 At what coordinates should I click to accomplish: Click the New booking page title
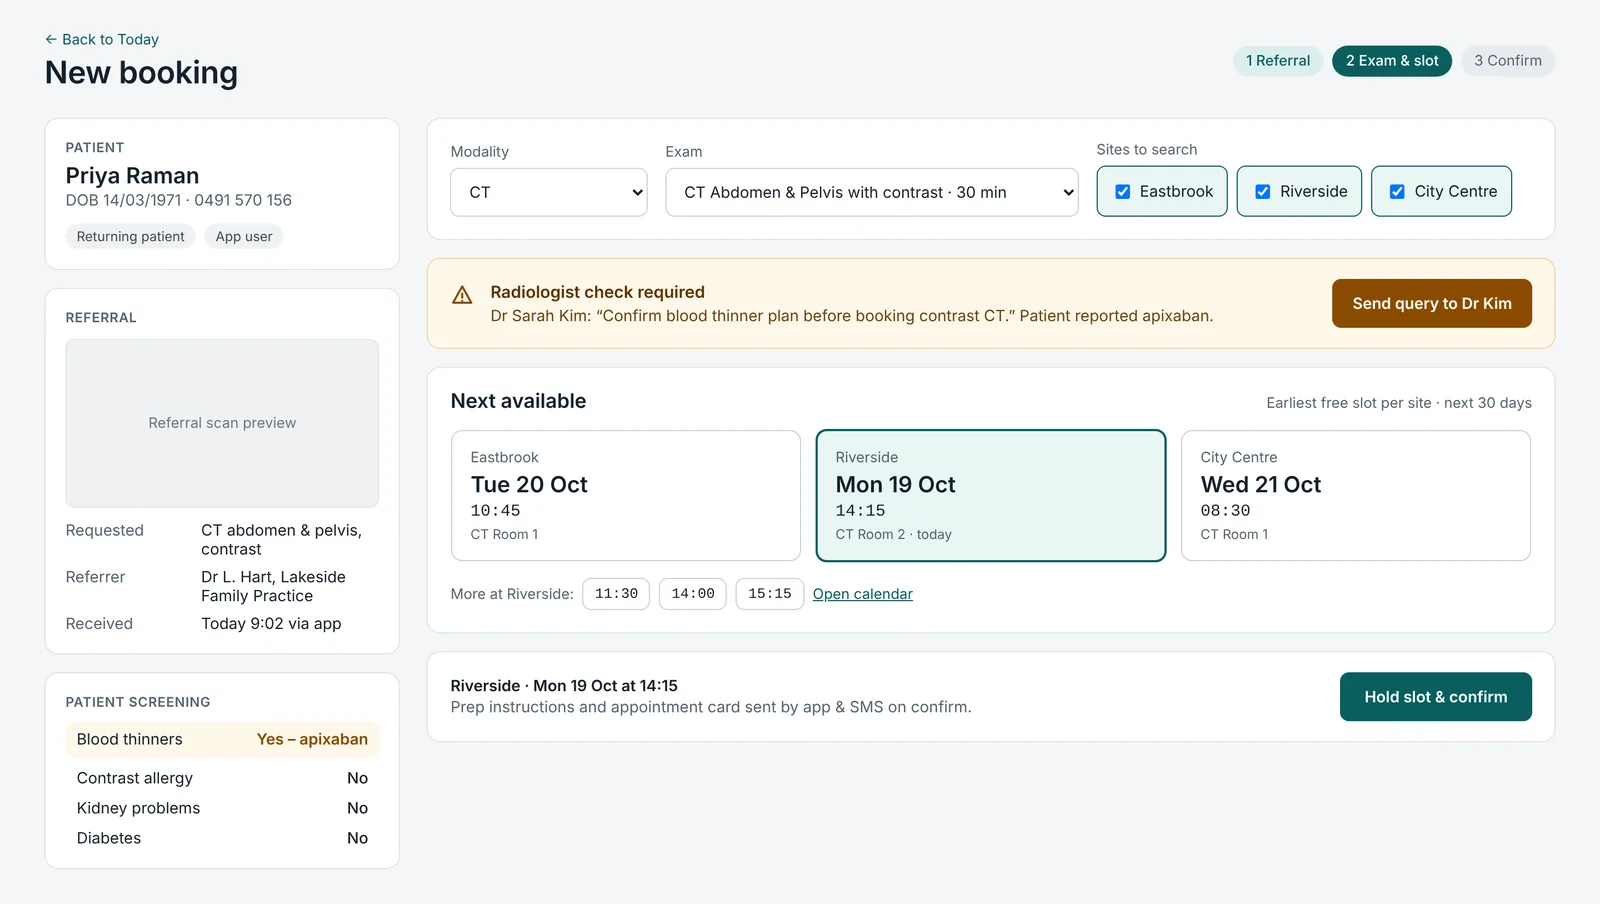141,73
